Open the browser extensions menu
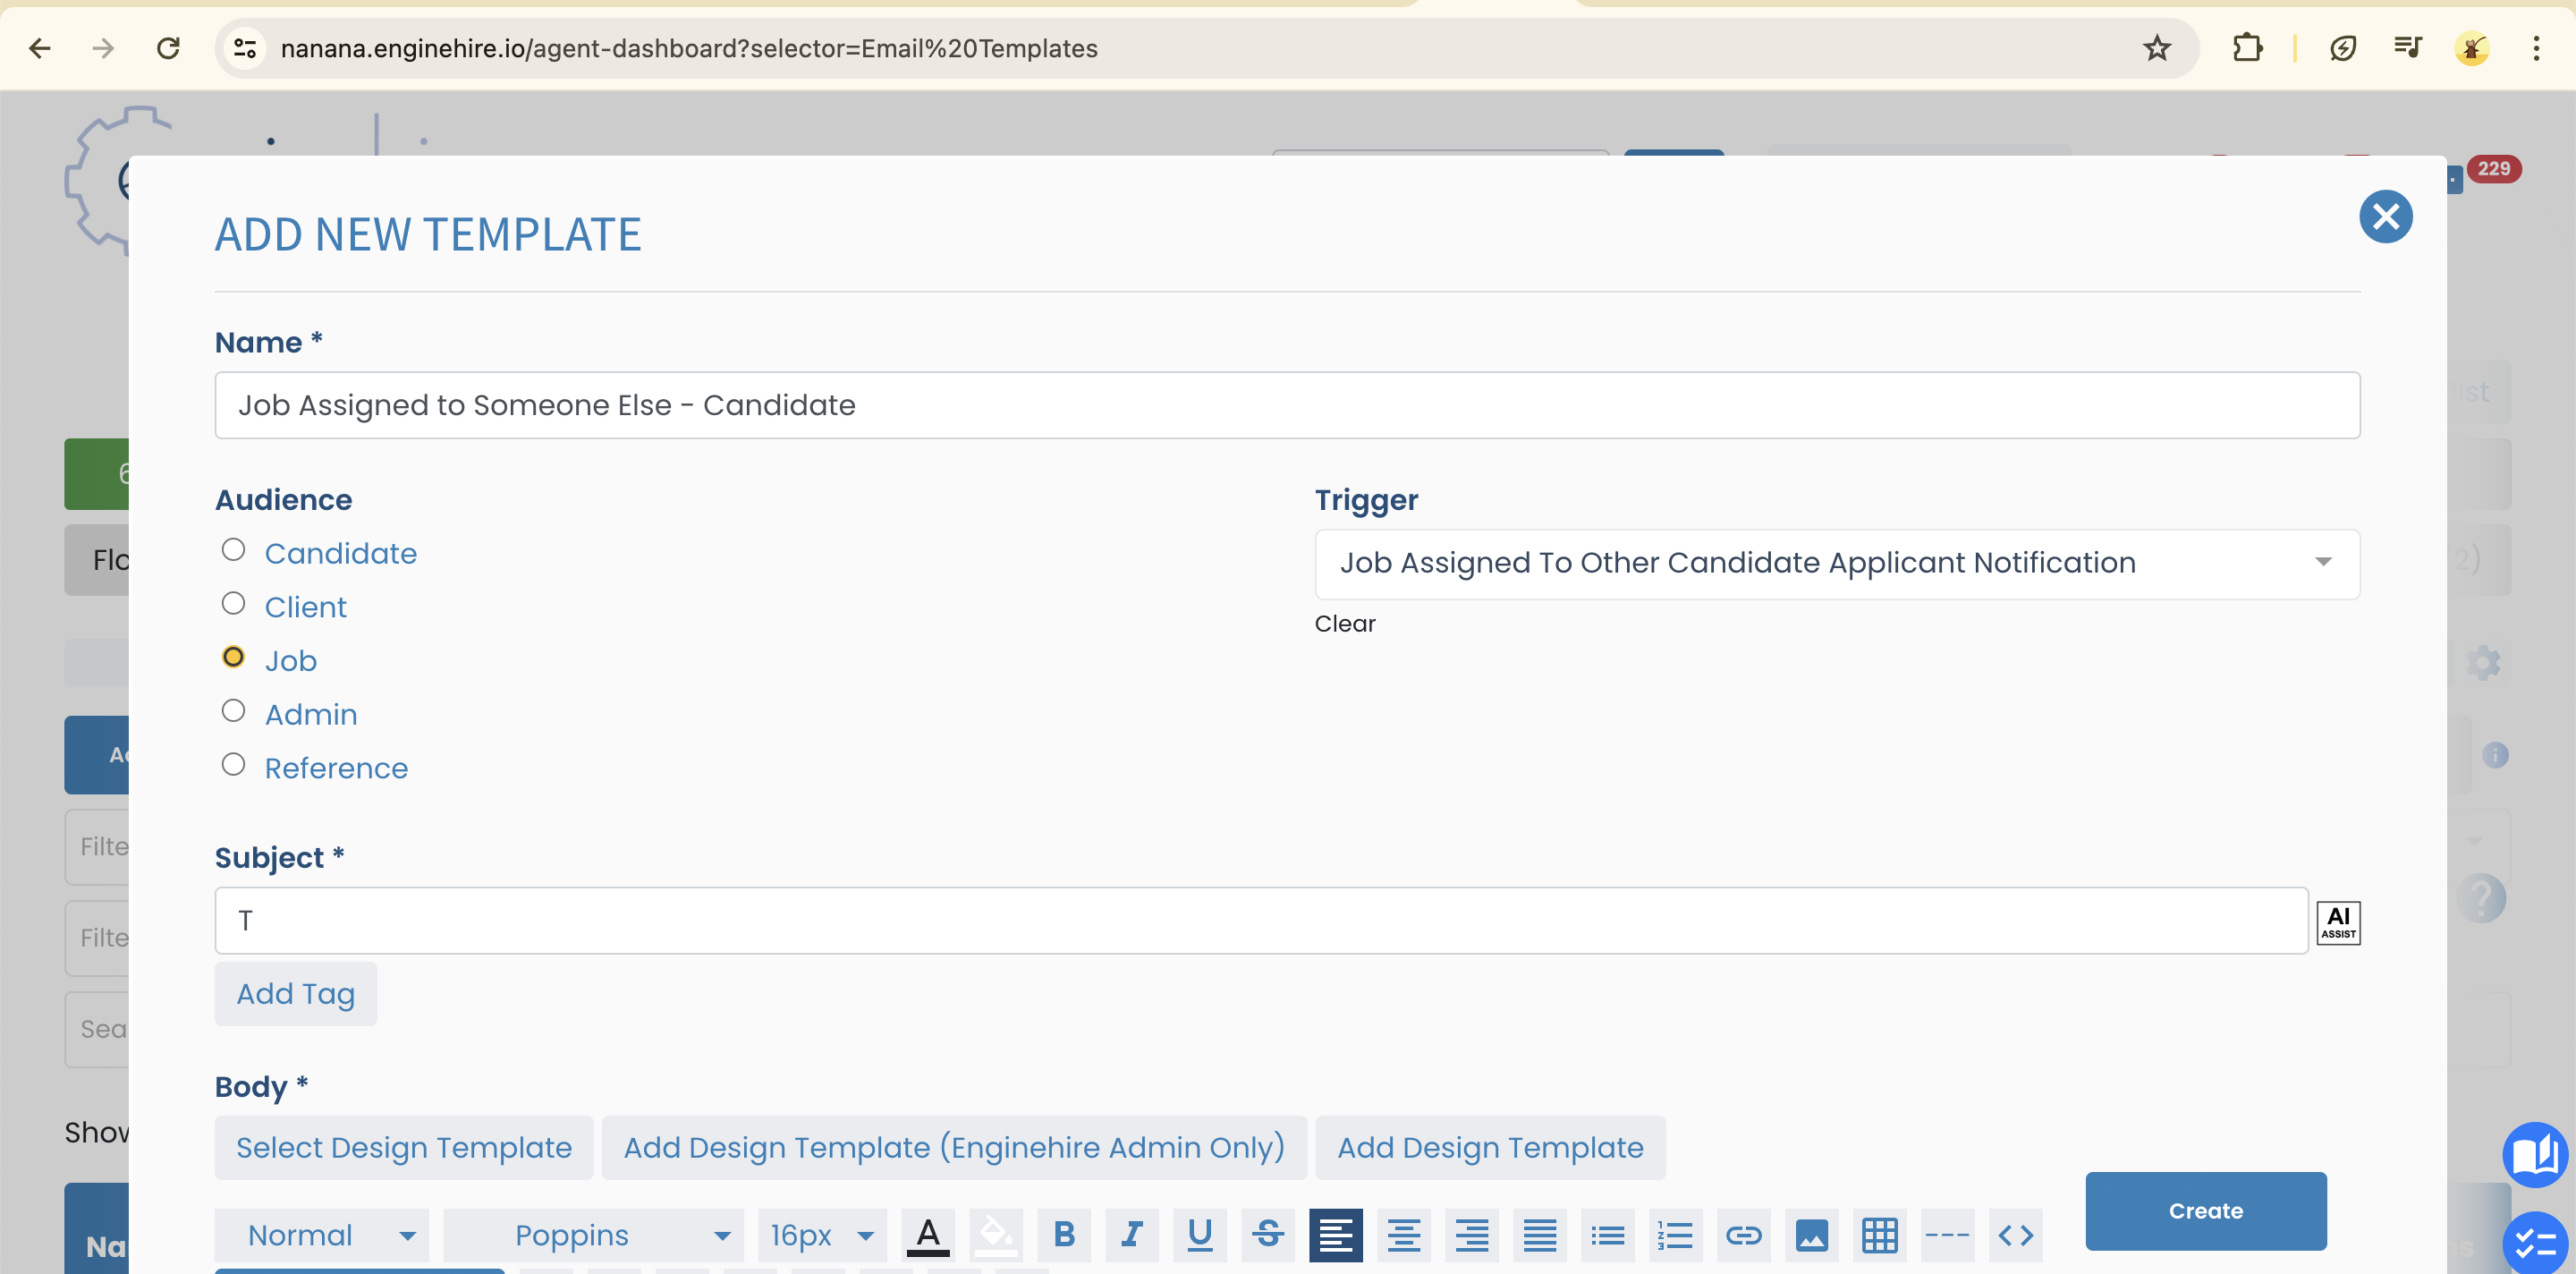2576x1274 pixels. click(x=2247, y=48)
